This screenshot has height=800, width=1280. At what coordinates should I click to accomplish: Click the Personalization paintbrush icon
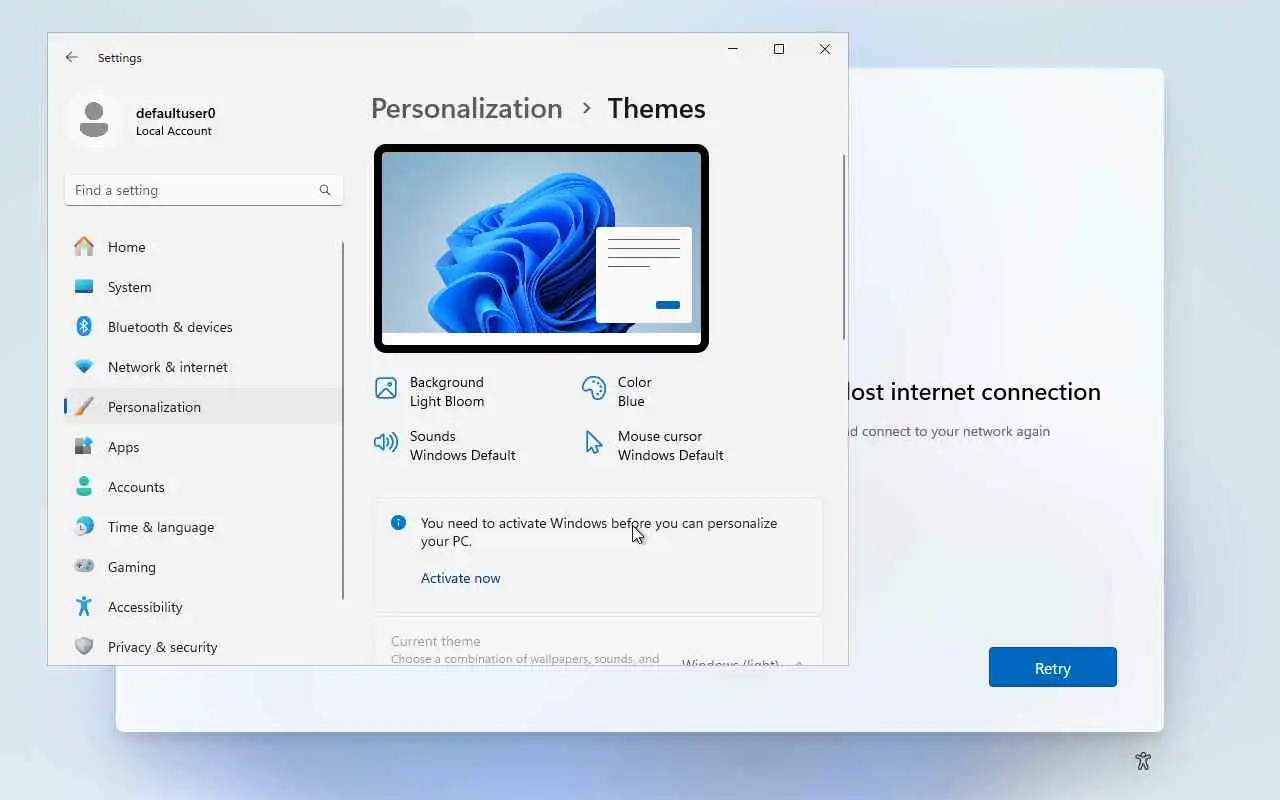[84, 407]
